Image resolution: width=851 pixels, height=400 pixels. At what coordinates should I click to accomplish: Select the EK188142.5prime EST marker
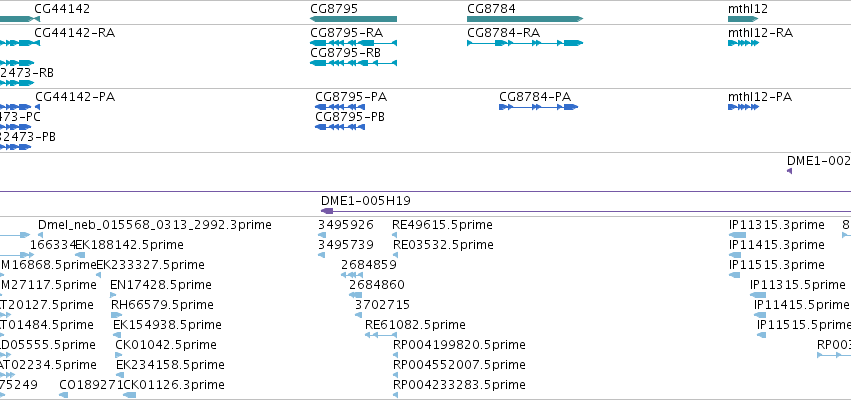pos(80,255)
